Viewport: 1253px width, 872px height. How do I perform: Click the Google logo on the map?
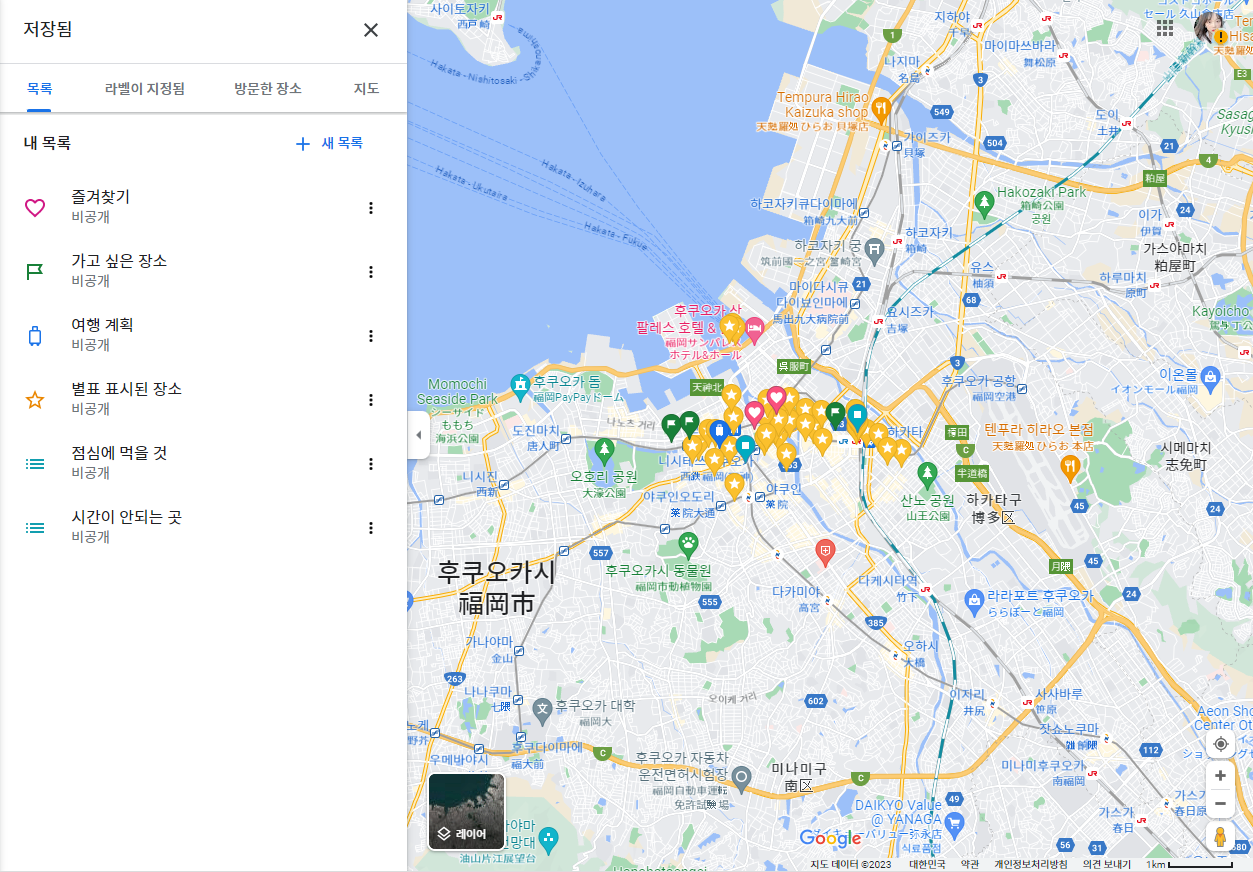click(x=830, y=838)
